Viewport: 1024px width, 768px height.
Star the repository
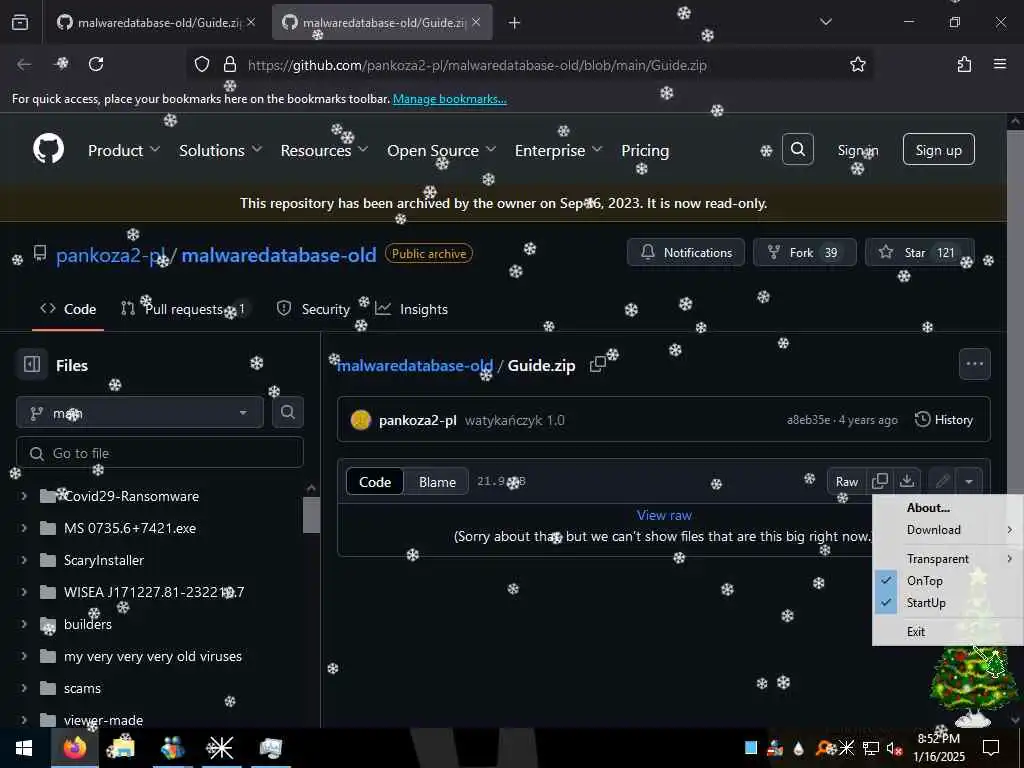pos(920,252)
